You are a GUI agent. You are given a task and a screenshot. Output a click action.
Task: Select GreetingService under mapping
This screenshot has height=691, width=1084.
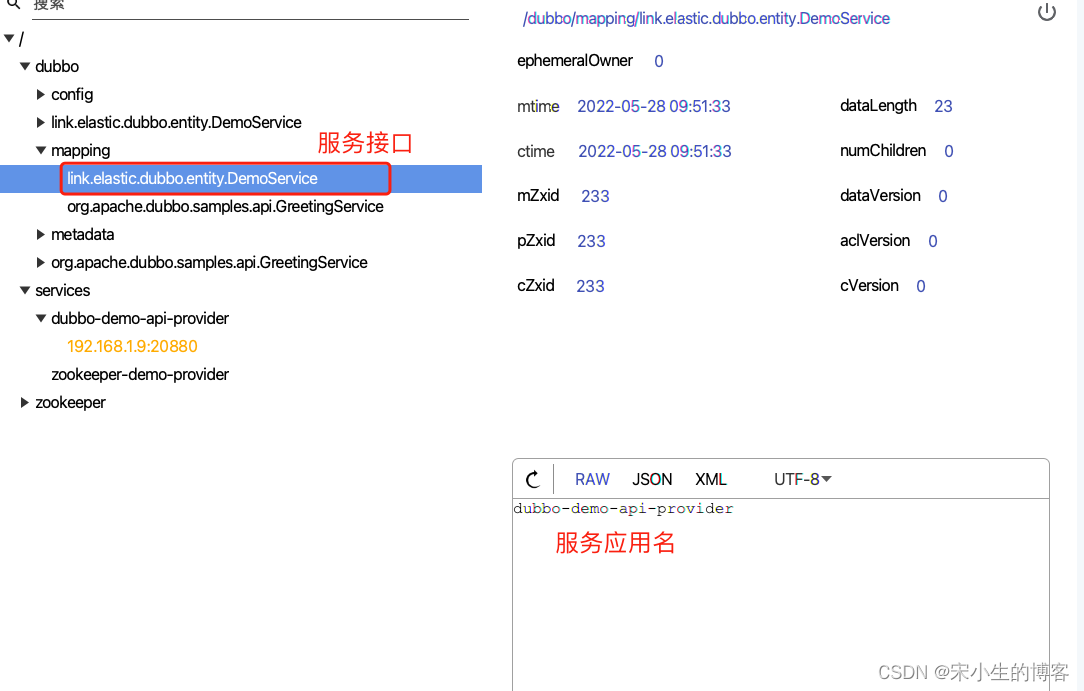(225, 206)
